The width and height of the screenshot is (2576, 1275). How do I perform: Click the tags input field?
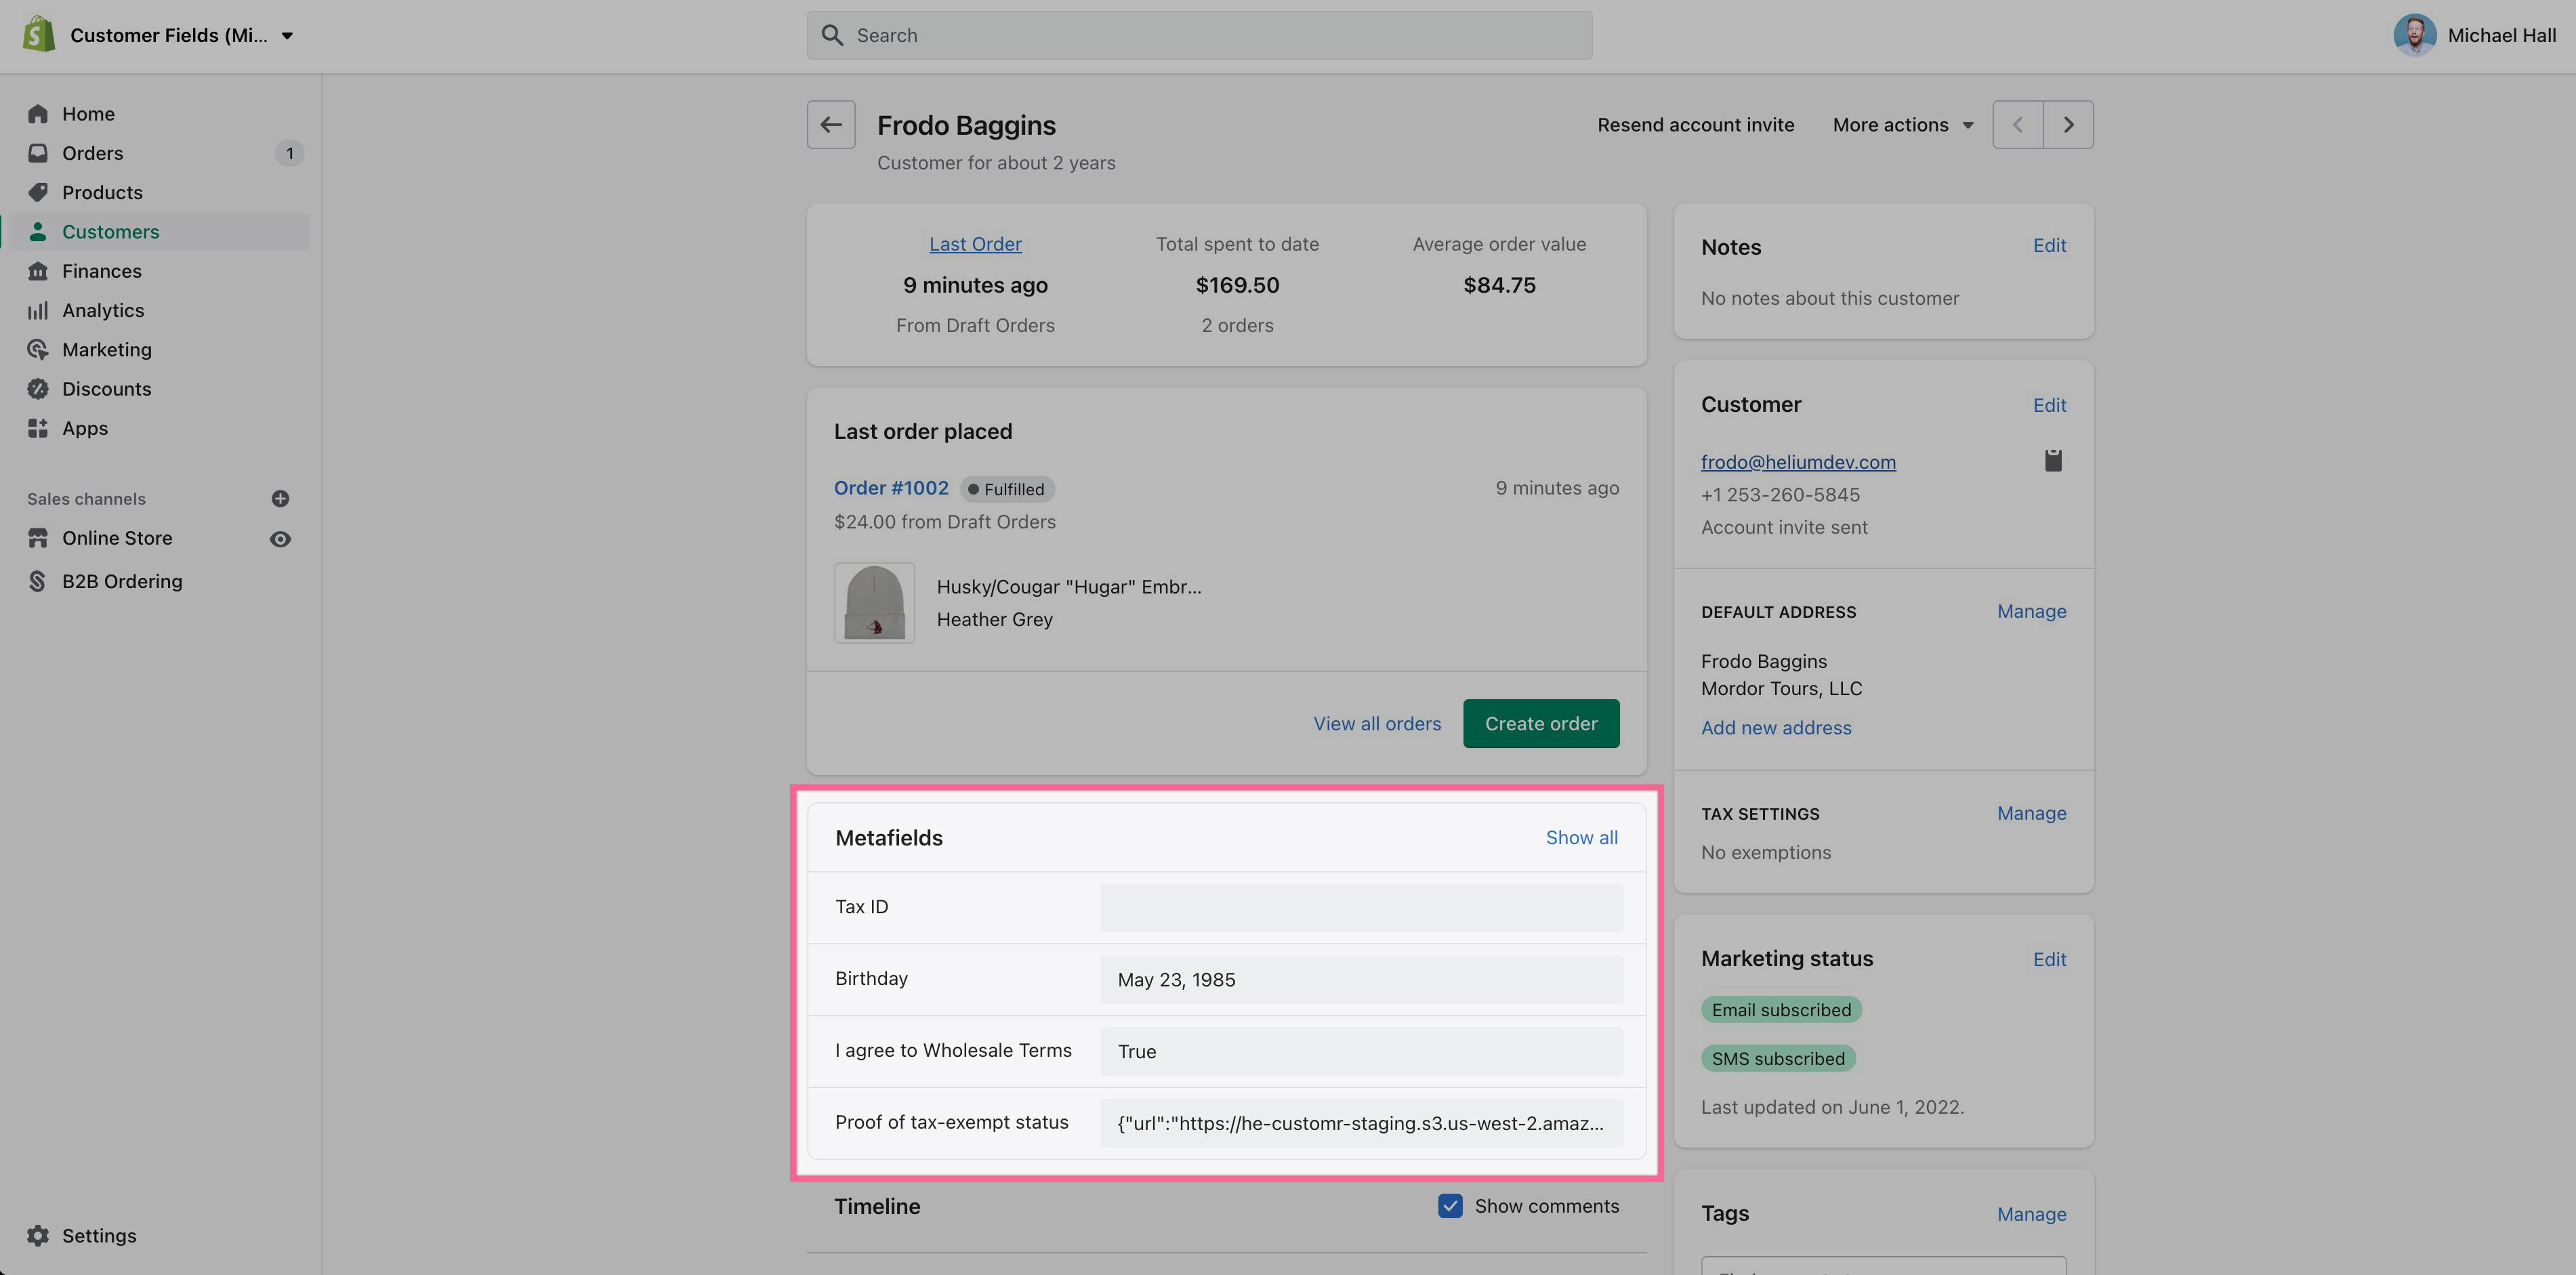(x=1884, y=1266)
